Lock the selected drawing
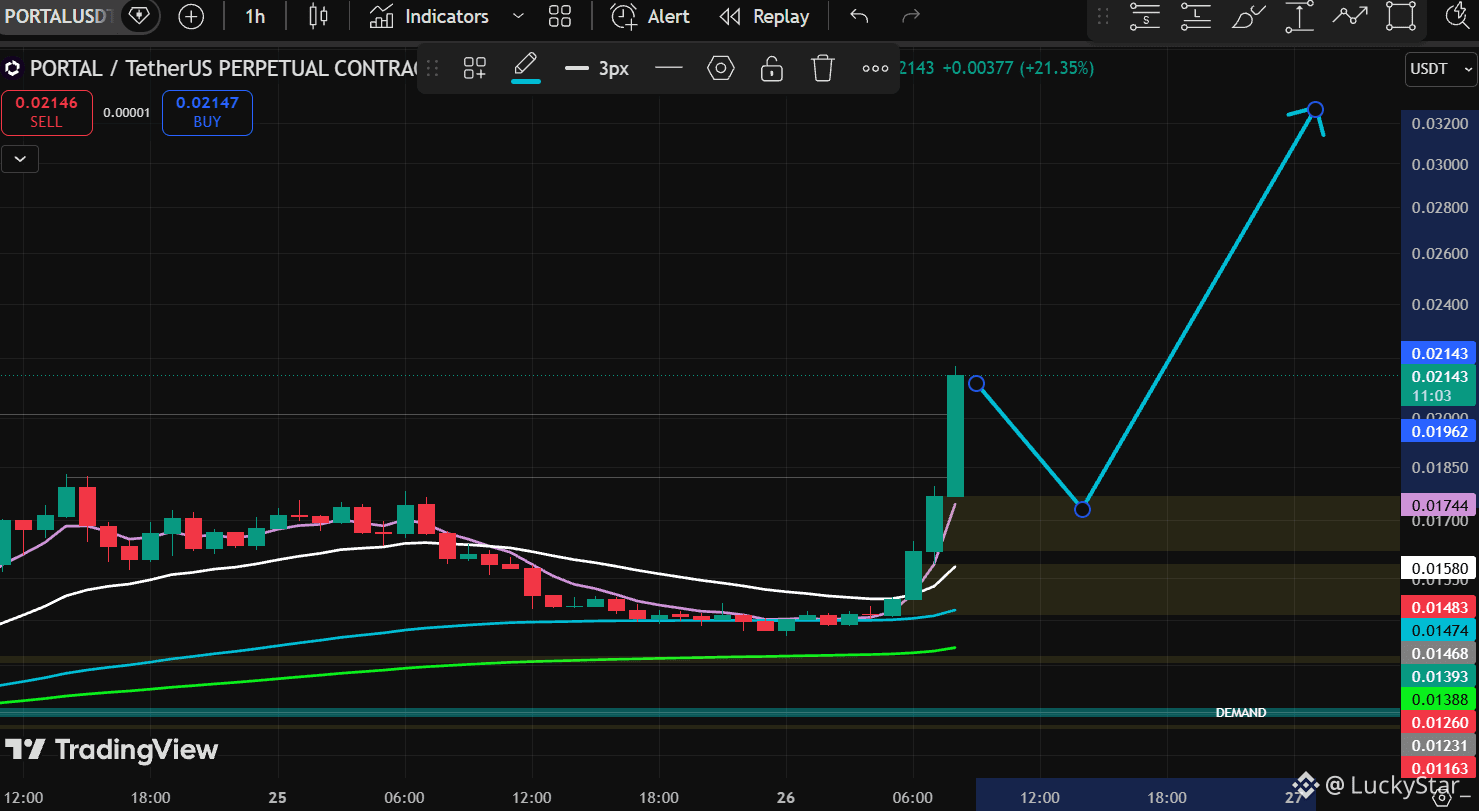Viewport: 1479px width, 811px height. pyautogui.click(x=771, y=68)
